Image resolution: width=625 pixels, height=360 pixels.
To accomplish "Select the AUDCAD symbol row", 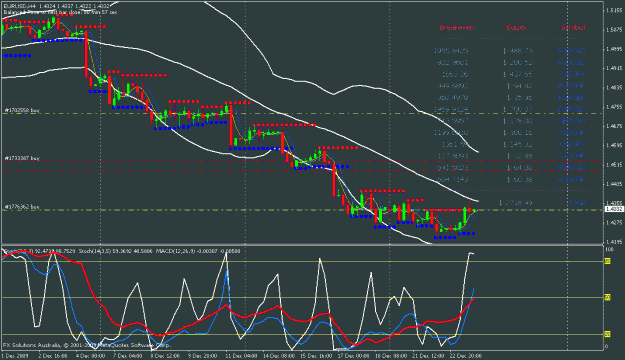I will (x=571, y=51).
